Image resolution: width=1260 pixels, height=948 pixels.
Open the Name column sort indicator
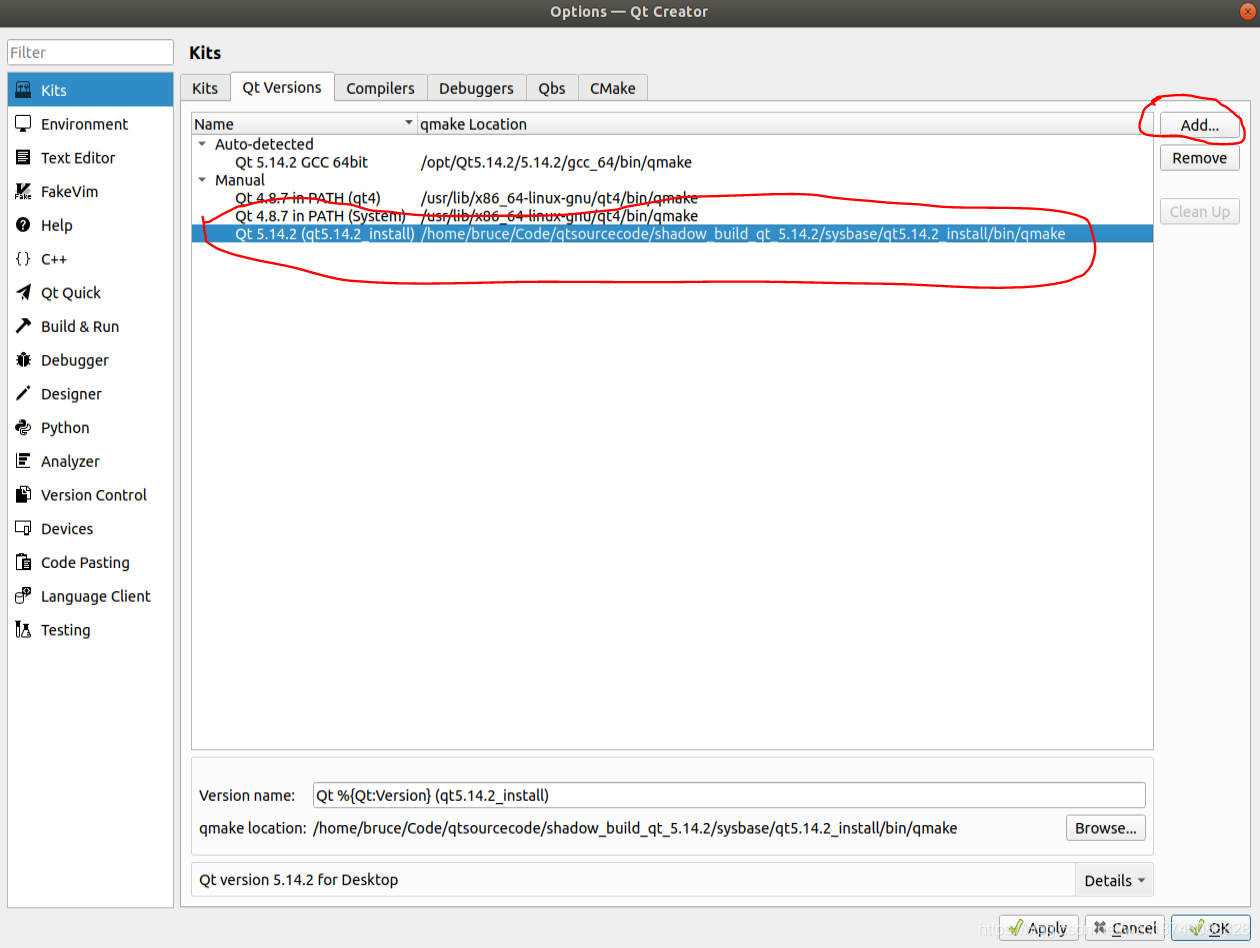[x=408, y=124]
